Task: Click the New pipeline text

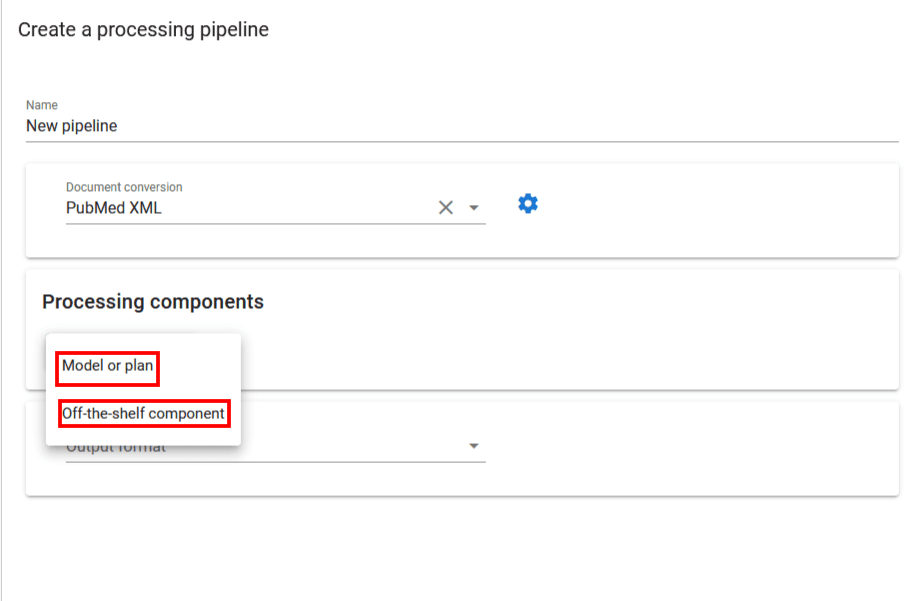Action: [x=72, y=126]
